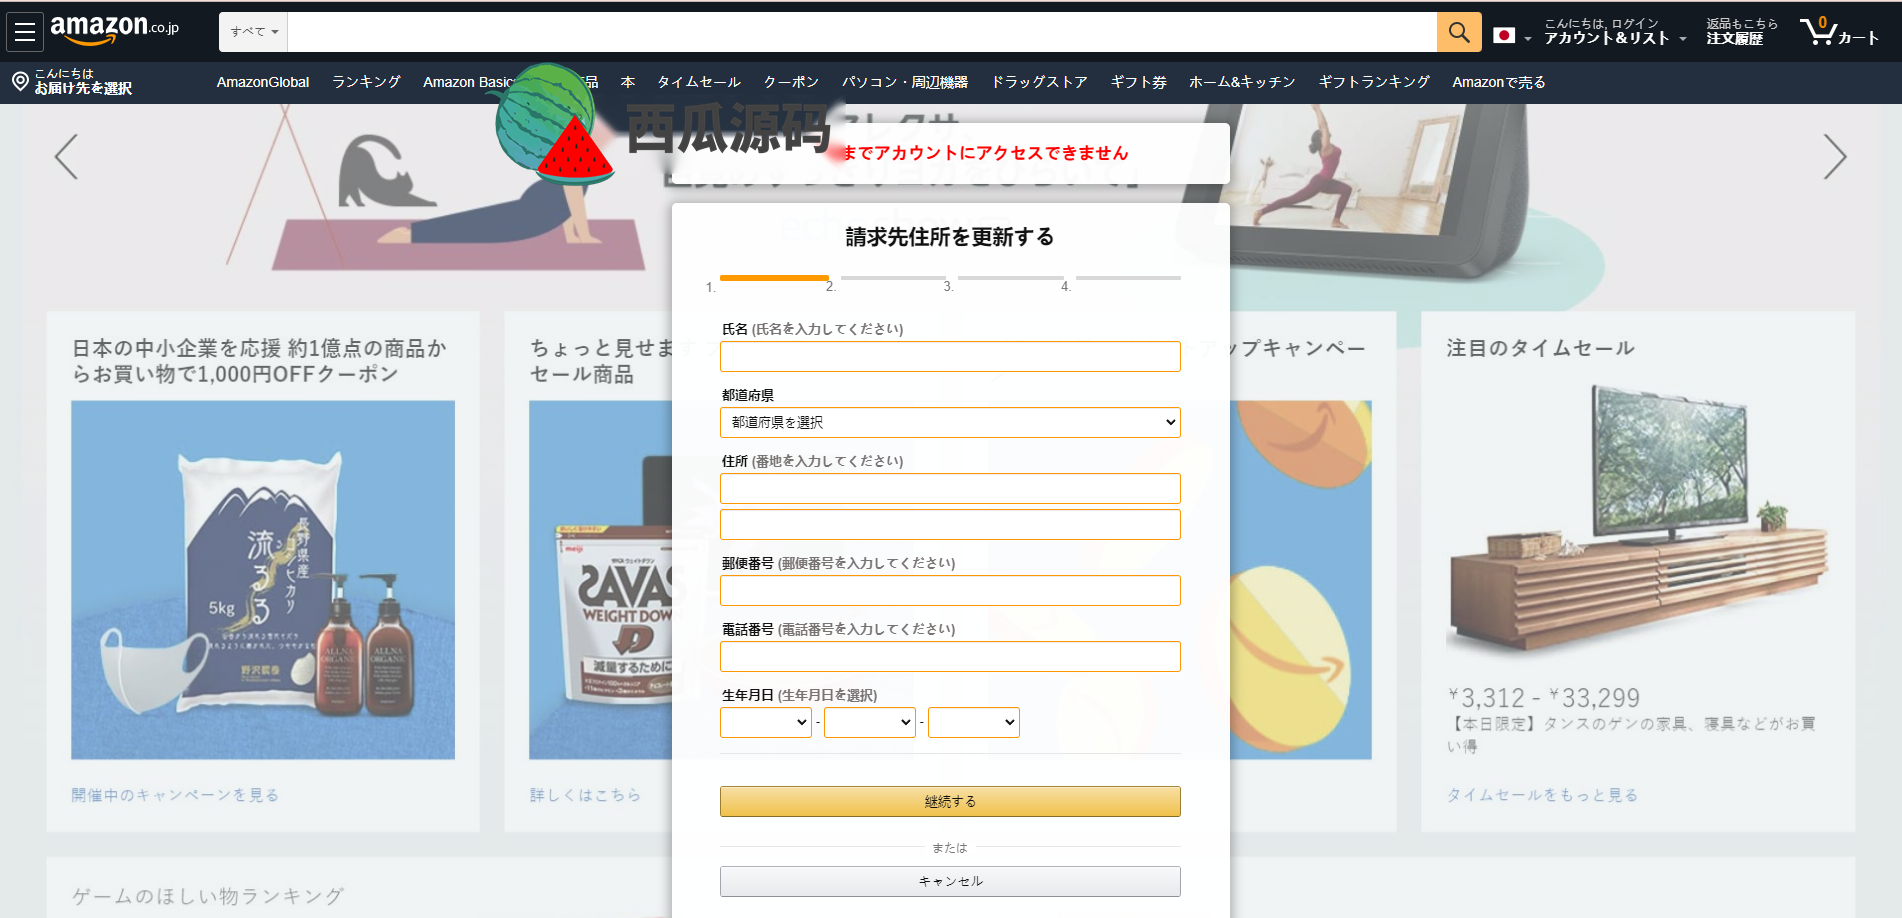The height and width of the screenshot is (918, 1902).
Task: Click the rice and mask campaign image
Action: (x=263, y=580)
